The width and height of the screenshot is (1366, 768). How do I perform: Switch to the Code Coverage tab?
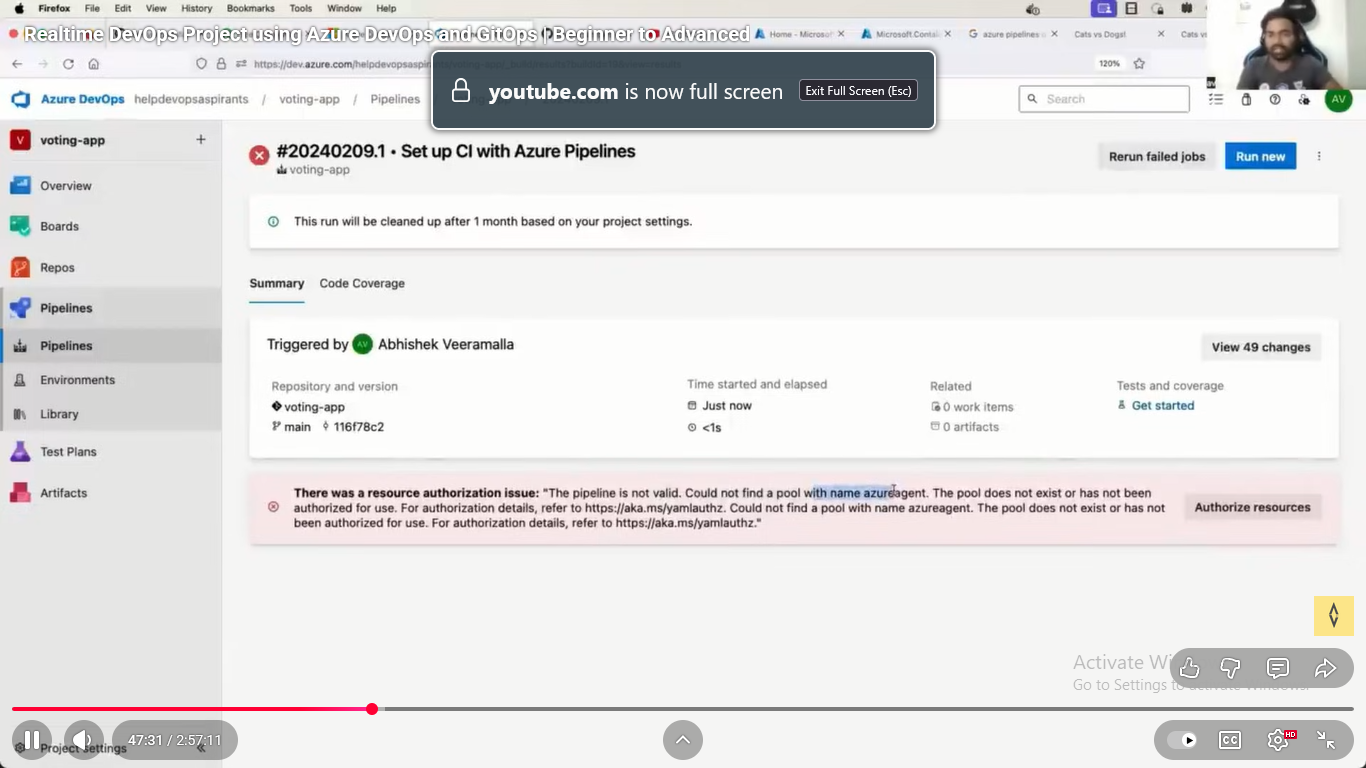tap(362, 283)
